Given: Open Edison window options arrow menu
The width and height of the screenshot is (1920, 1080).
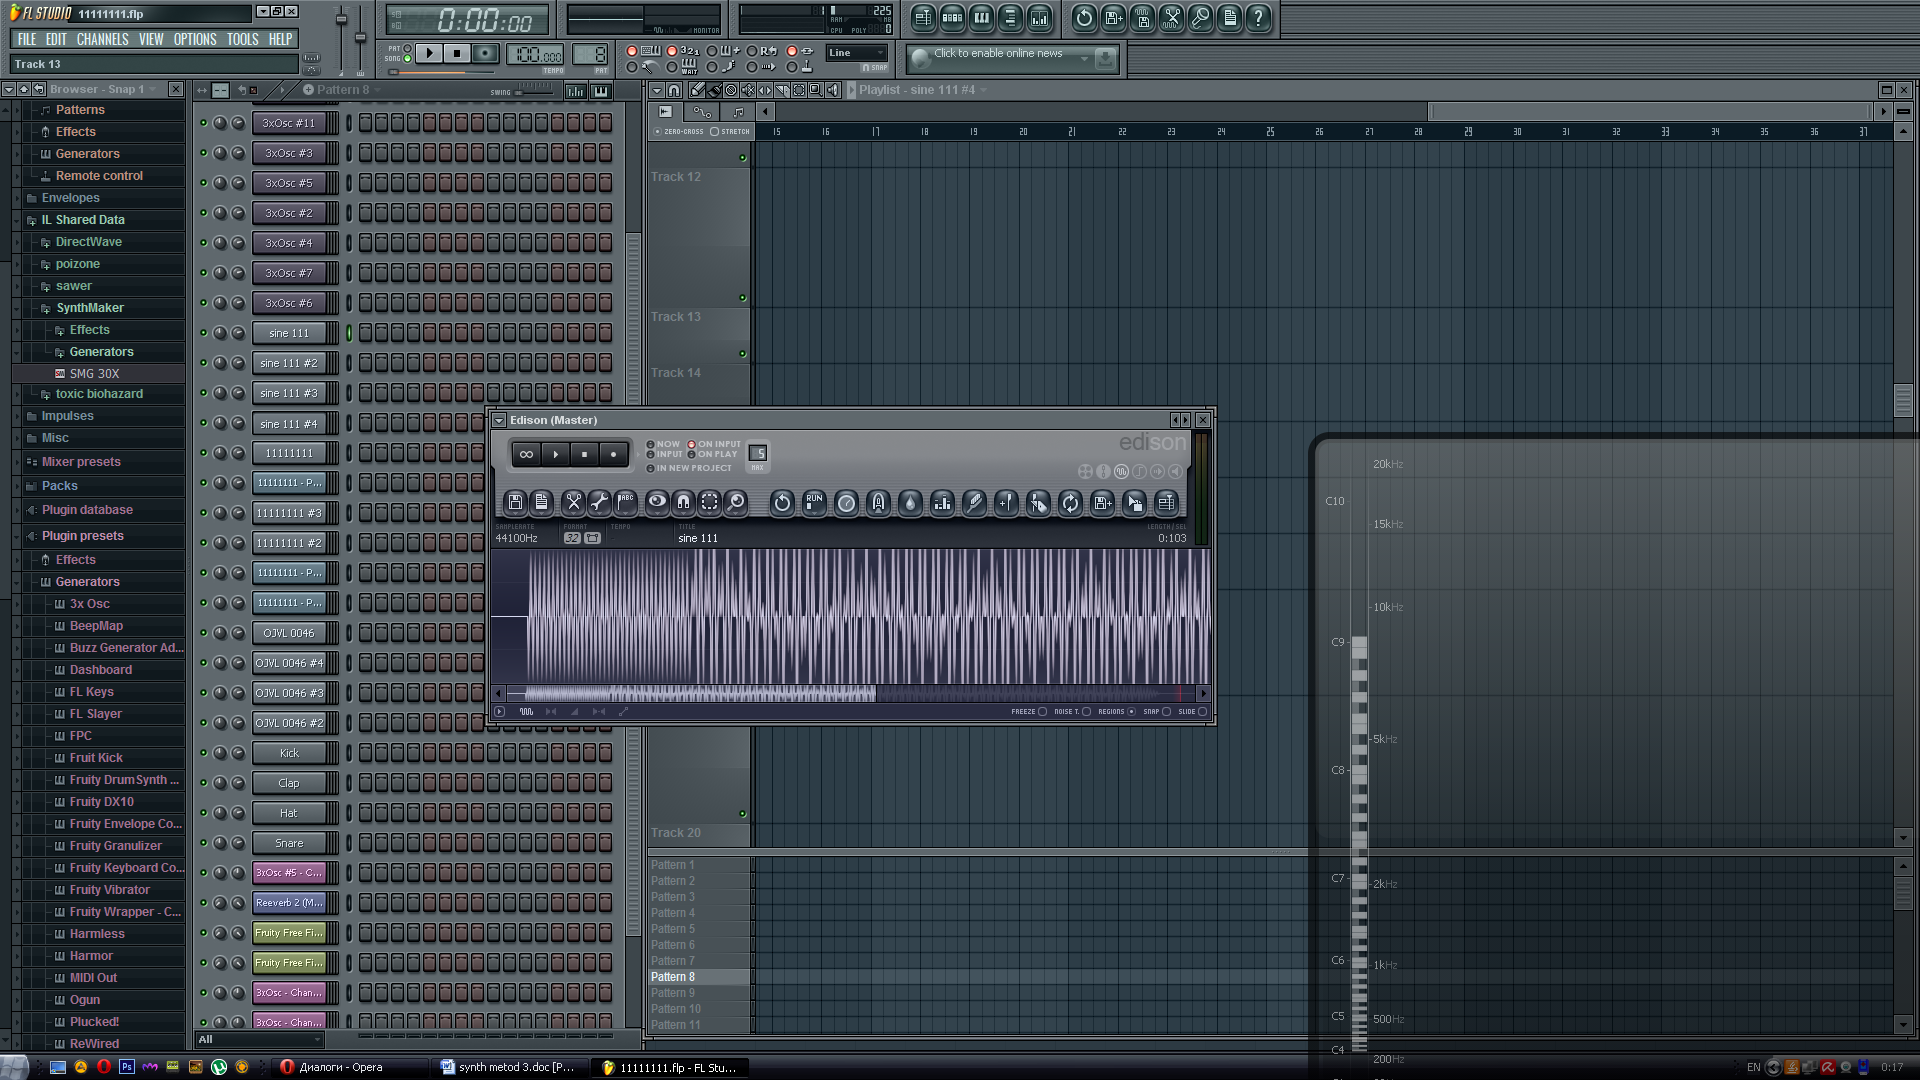Looking at the screenshot, I should 499,421.
